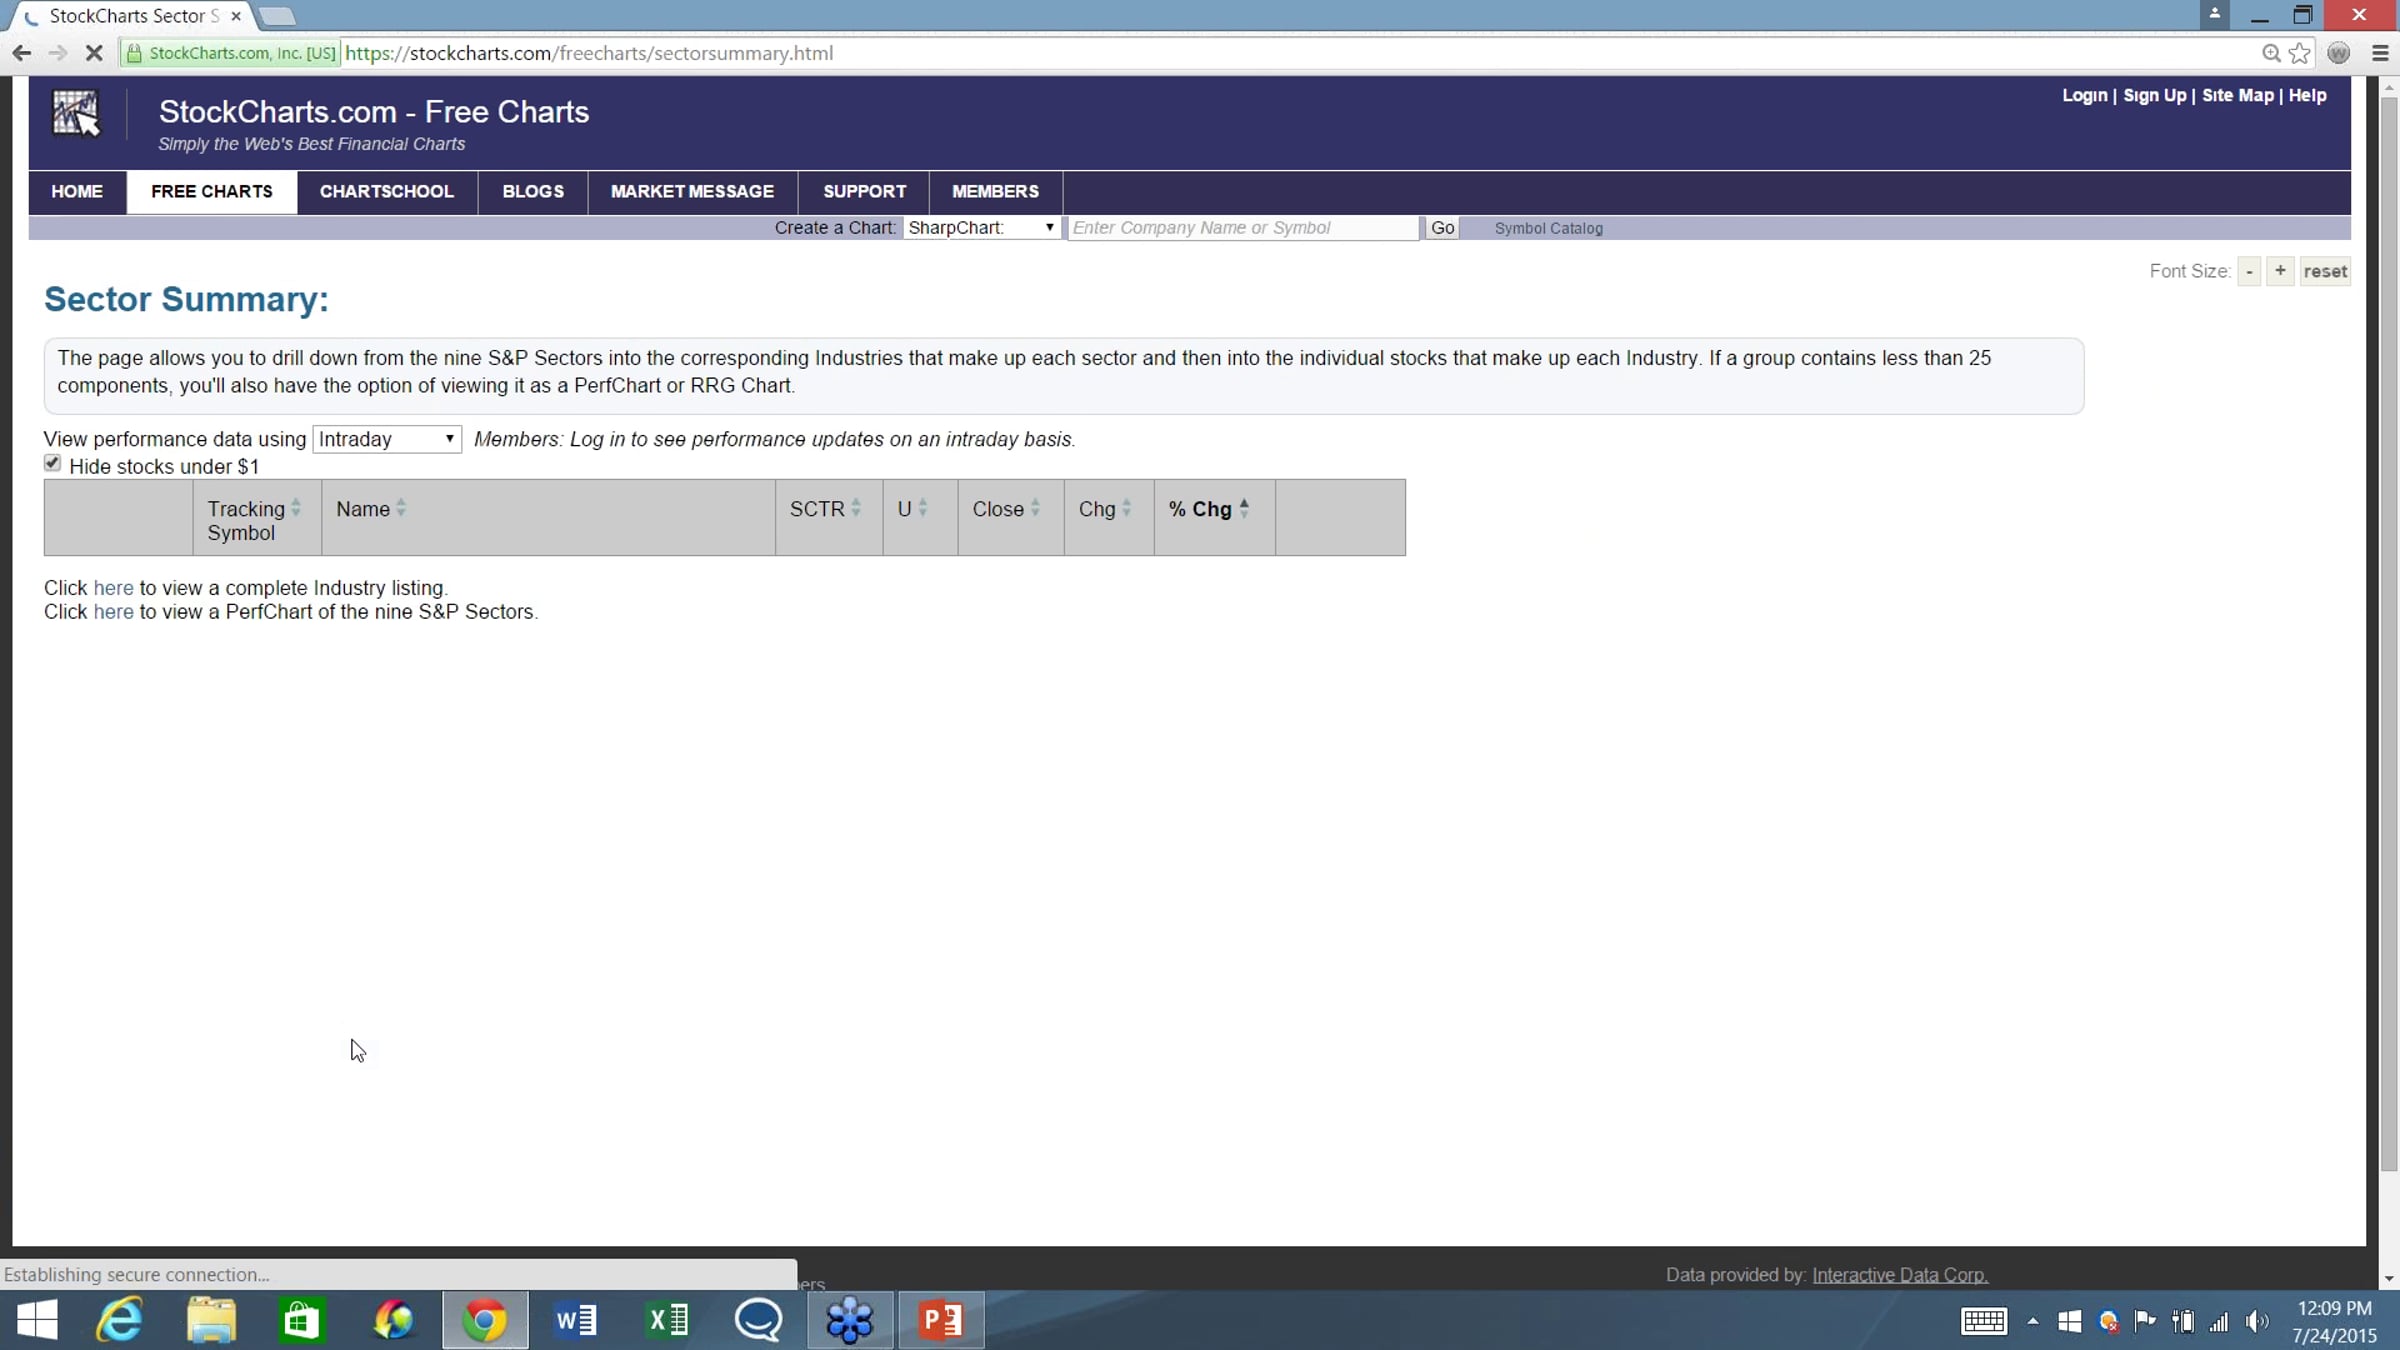The image size is (2400, 1350).
Task: Open the speech-bubble chat app in taskbar
Action: (x=758, y=1320)
